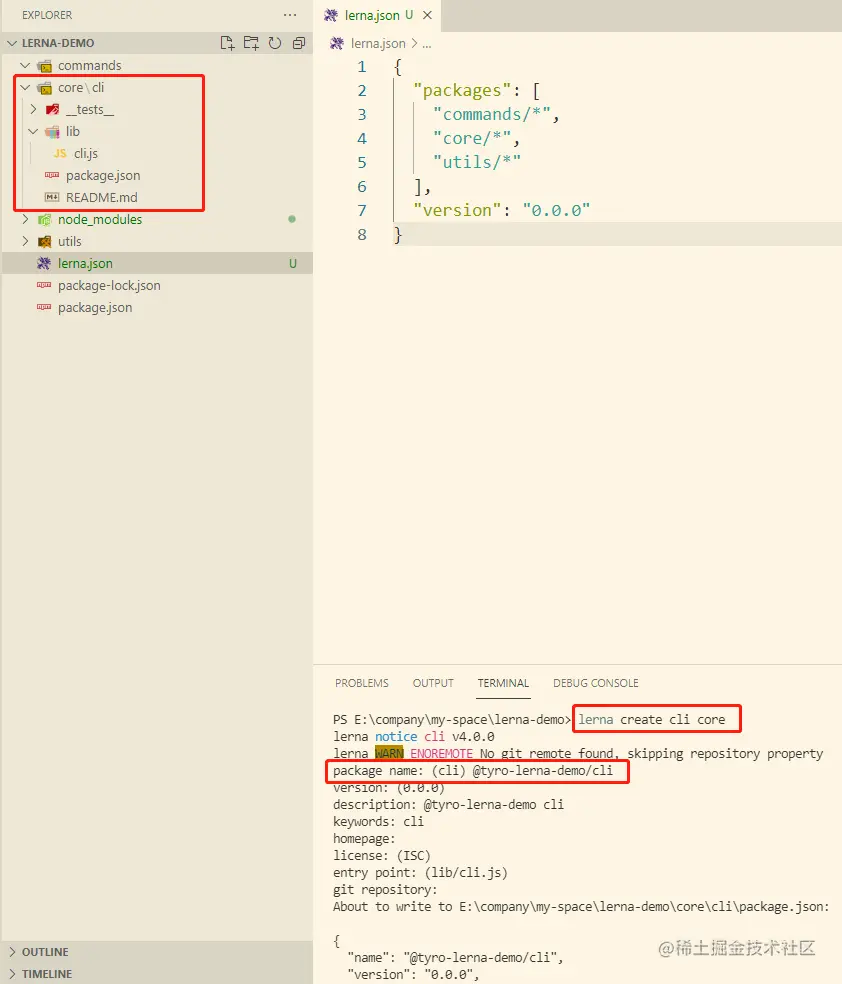This screenshot has height=984, width=842.
Task: Click the closing brace on line 8
Action: tap(397, 234)
